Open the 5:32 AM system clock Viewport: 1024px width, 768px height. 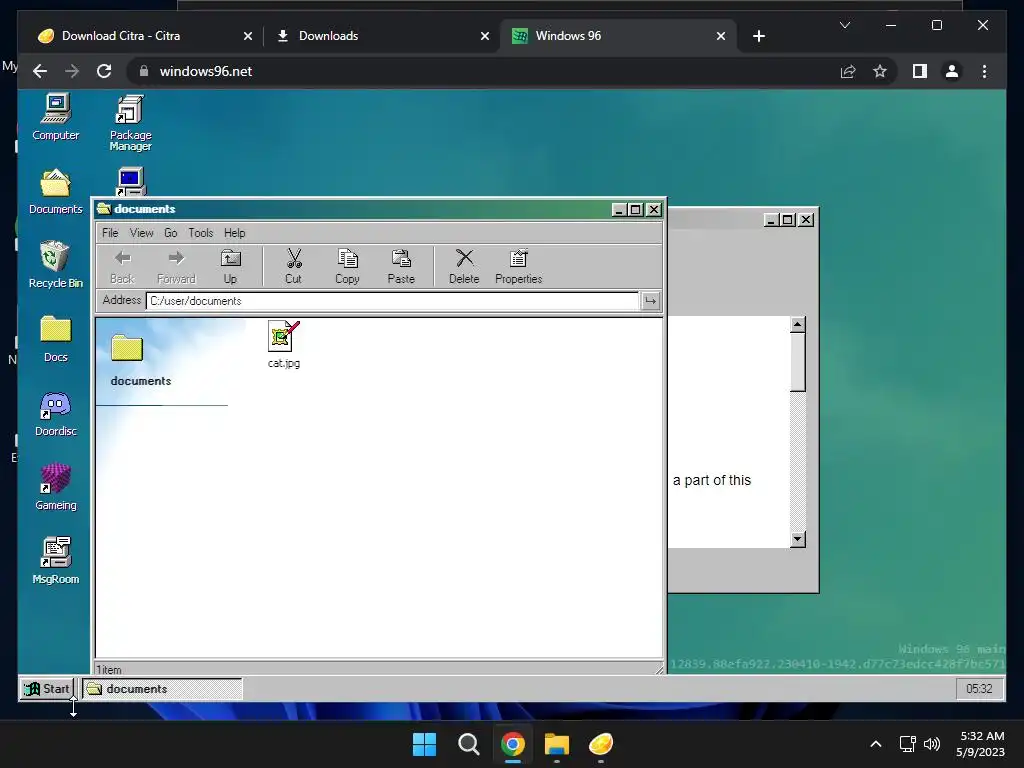[x=980, y=744]
